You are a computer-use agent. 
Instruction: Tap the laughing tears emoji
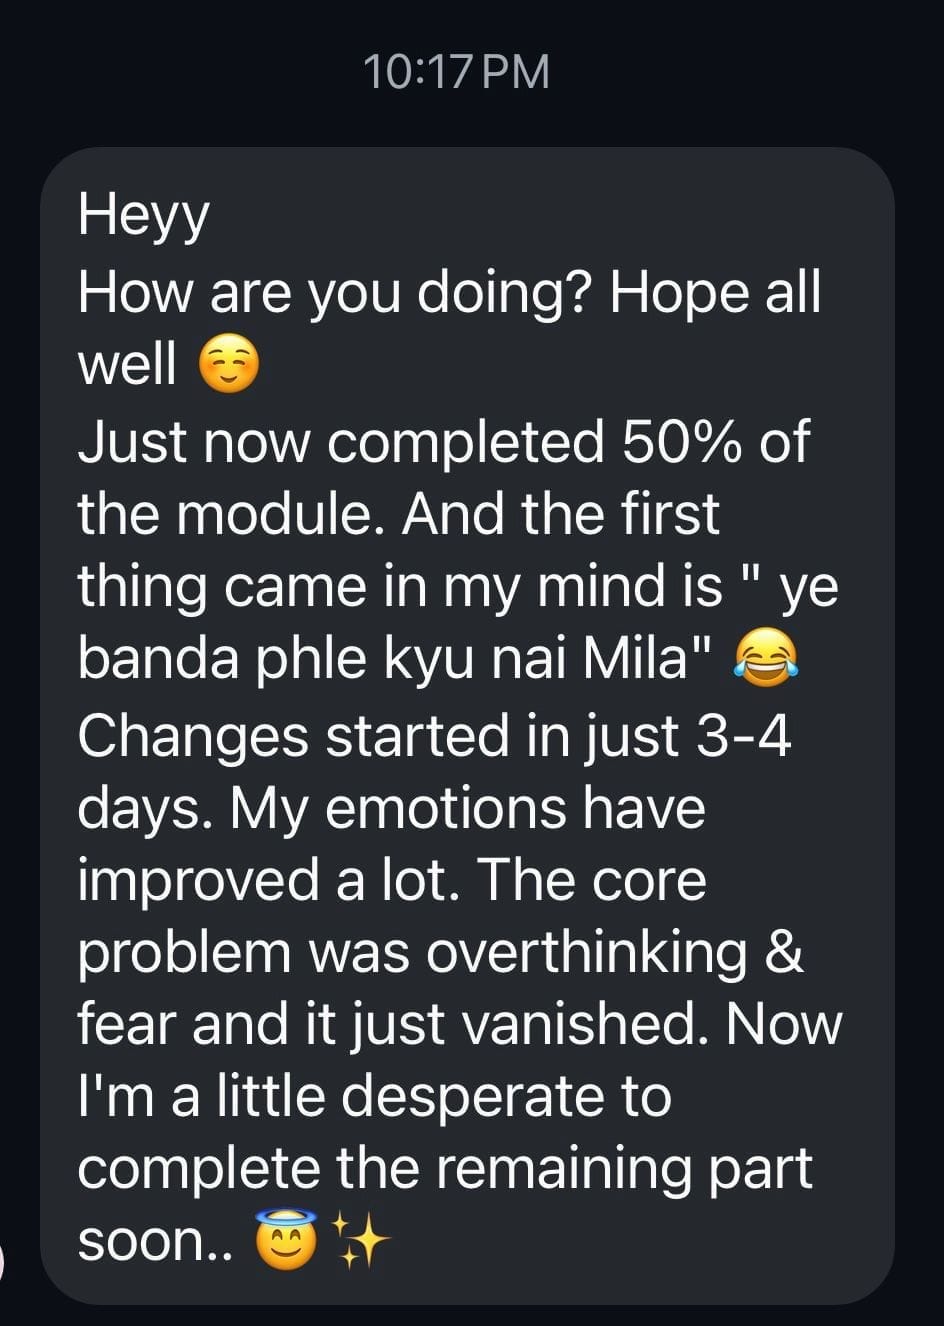pyautogui.click(x=768, y=661)
